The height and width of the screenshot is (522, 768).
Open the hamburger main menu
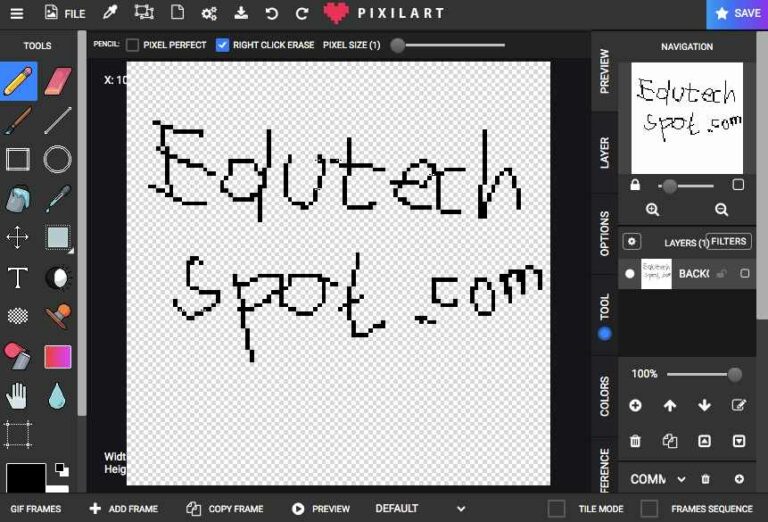click(x=17, y=14)
